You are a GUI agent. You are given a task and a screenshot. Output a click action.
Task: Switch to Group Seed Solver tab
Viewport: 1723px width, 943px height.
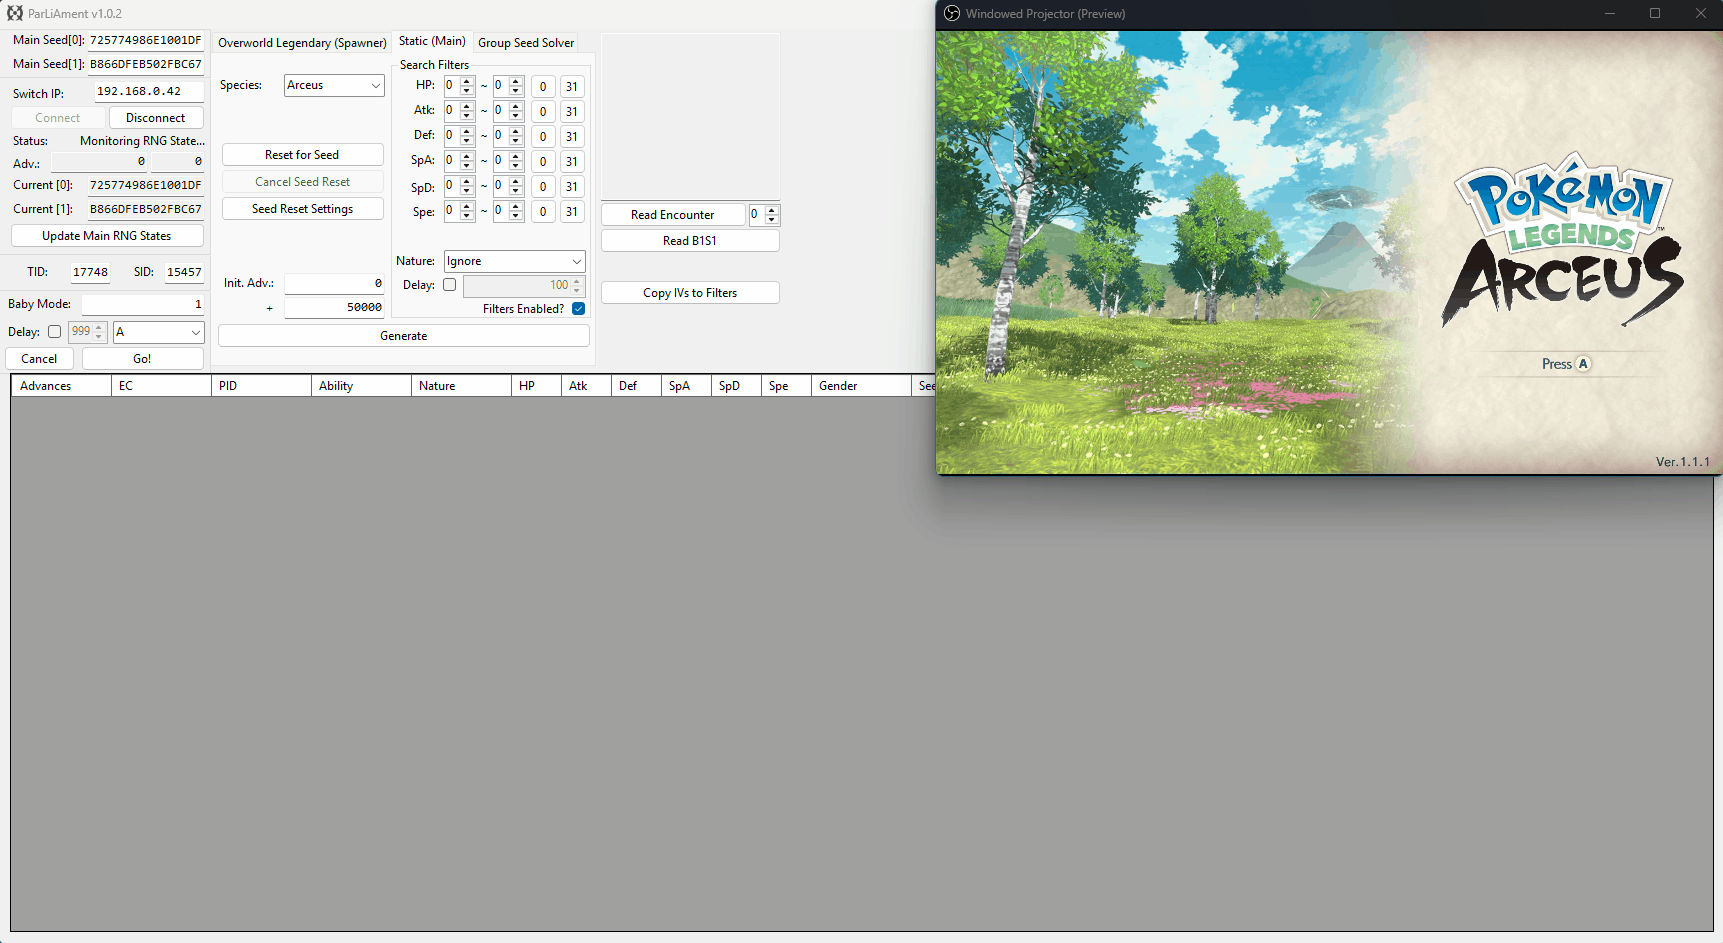click(x=526, y=43)
